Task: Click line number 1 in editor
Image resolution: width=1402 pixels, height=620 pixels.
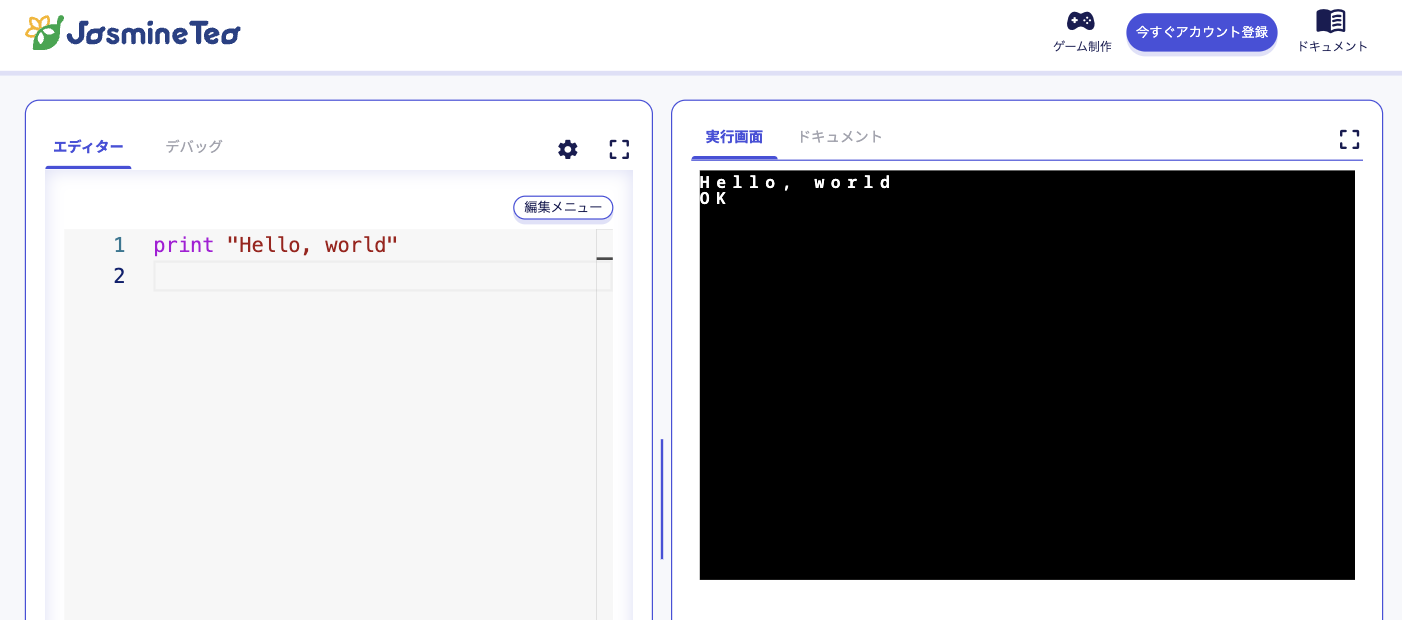Action: pyautogui.click(x=119, y=245)
